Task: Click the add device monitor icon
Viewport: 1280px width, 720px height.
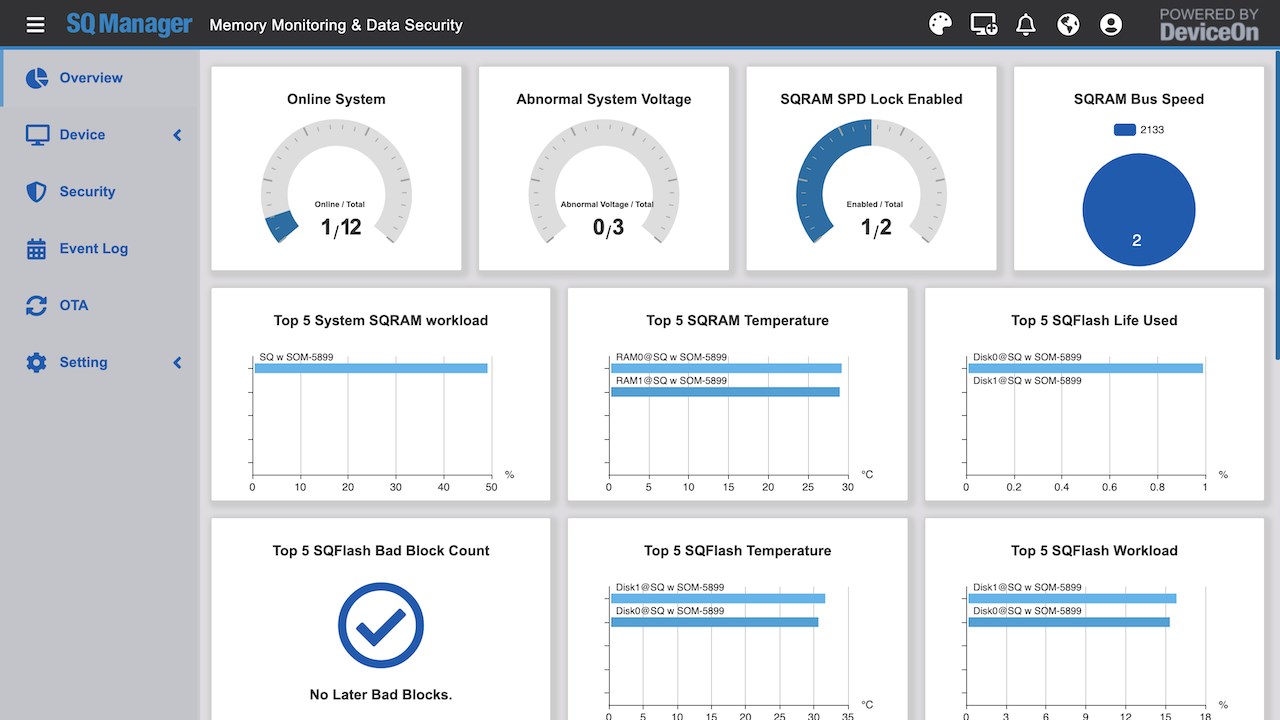Action: [984, 25]
